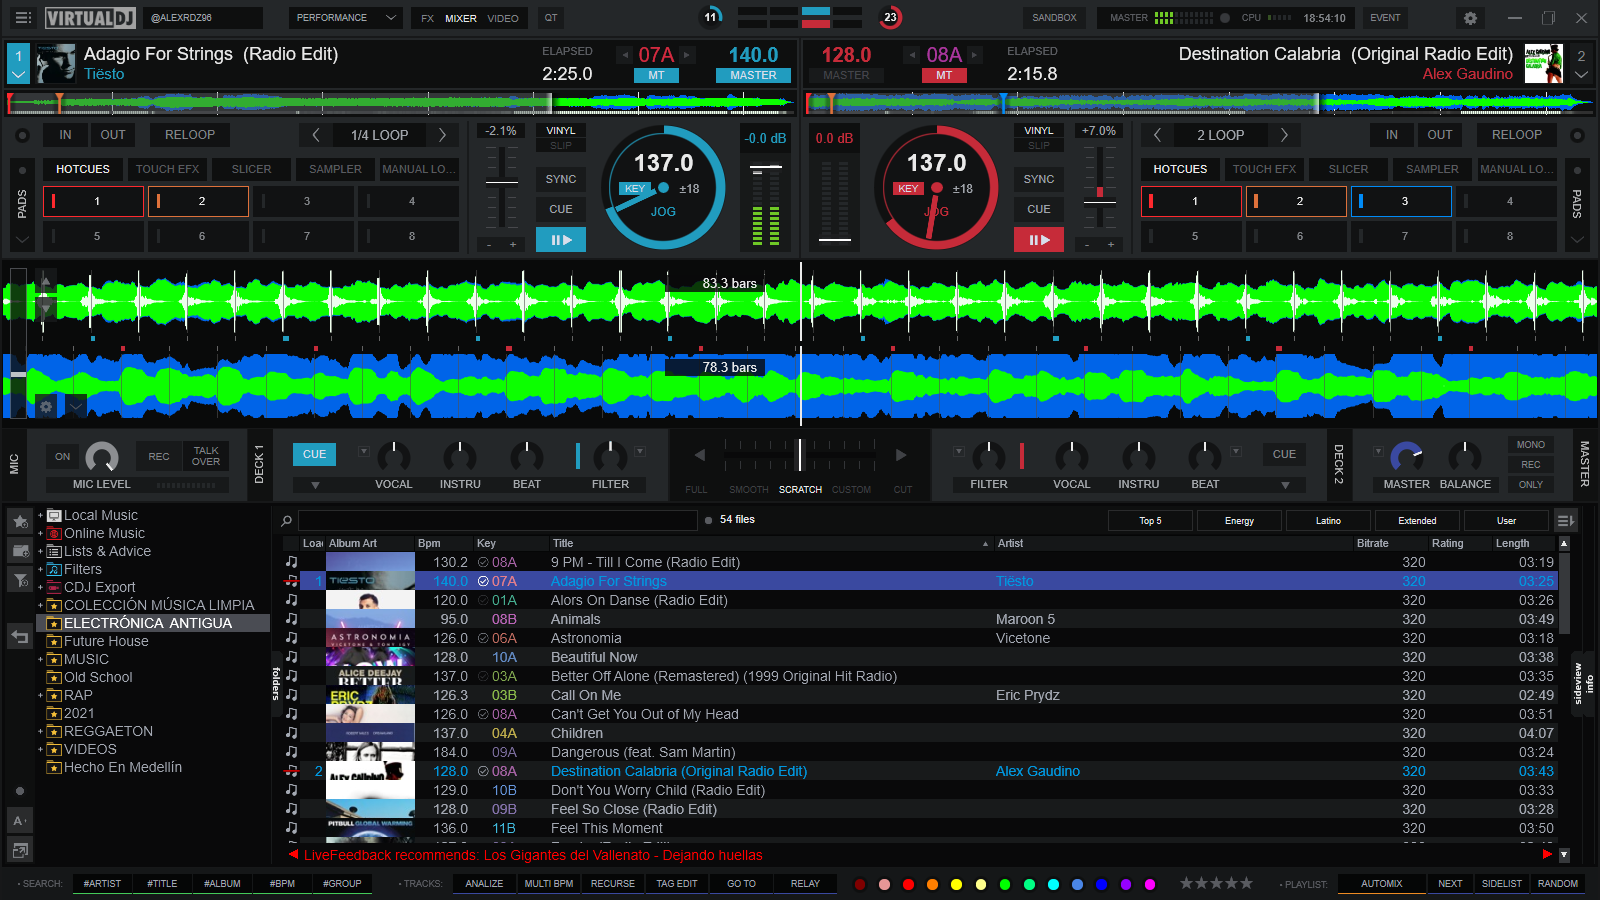The width and height of the screenshot is (1600, 900).
Task: Click the crossfader slider
Action: pos(799,455)
